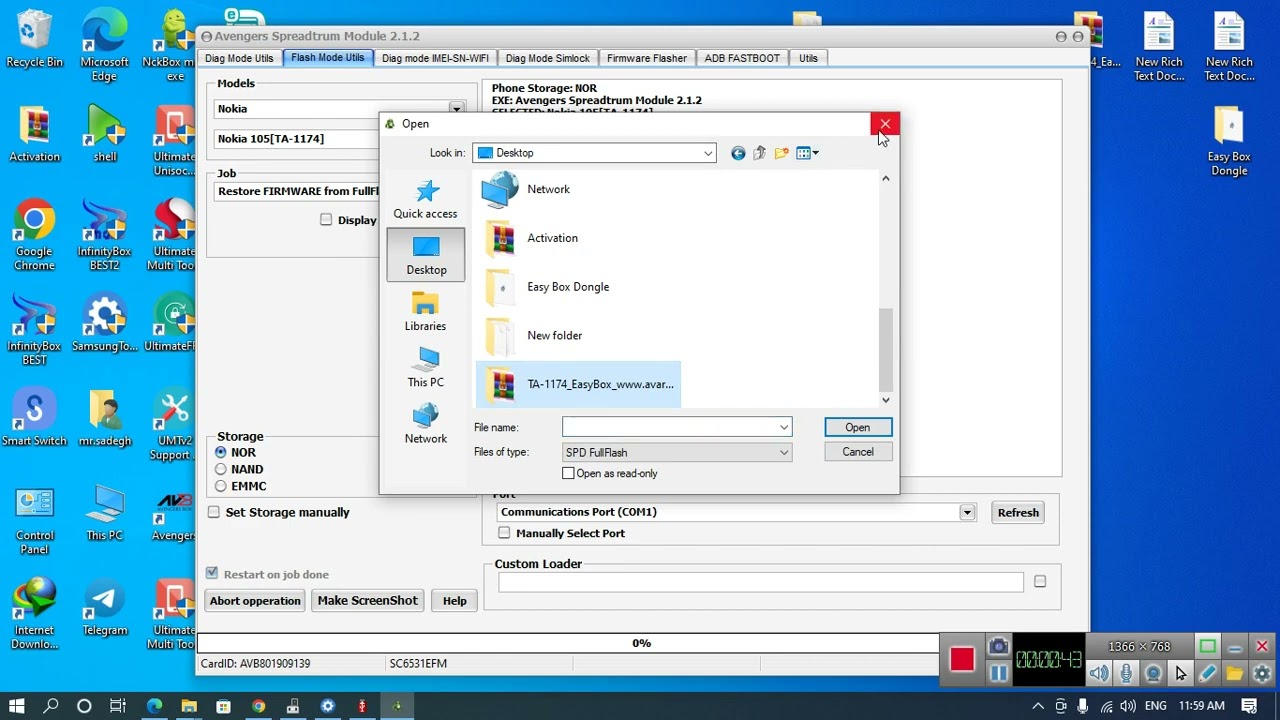Click the Open button in the dialog
Viewport: 1280px width, 720px height.
click(857, 427)
